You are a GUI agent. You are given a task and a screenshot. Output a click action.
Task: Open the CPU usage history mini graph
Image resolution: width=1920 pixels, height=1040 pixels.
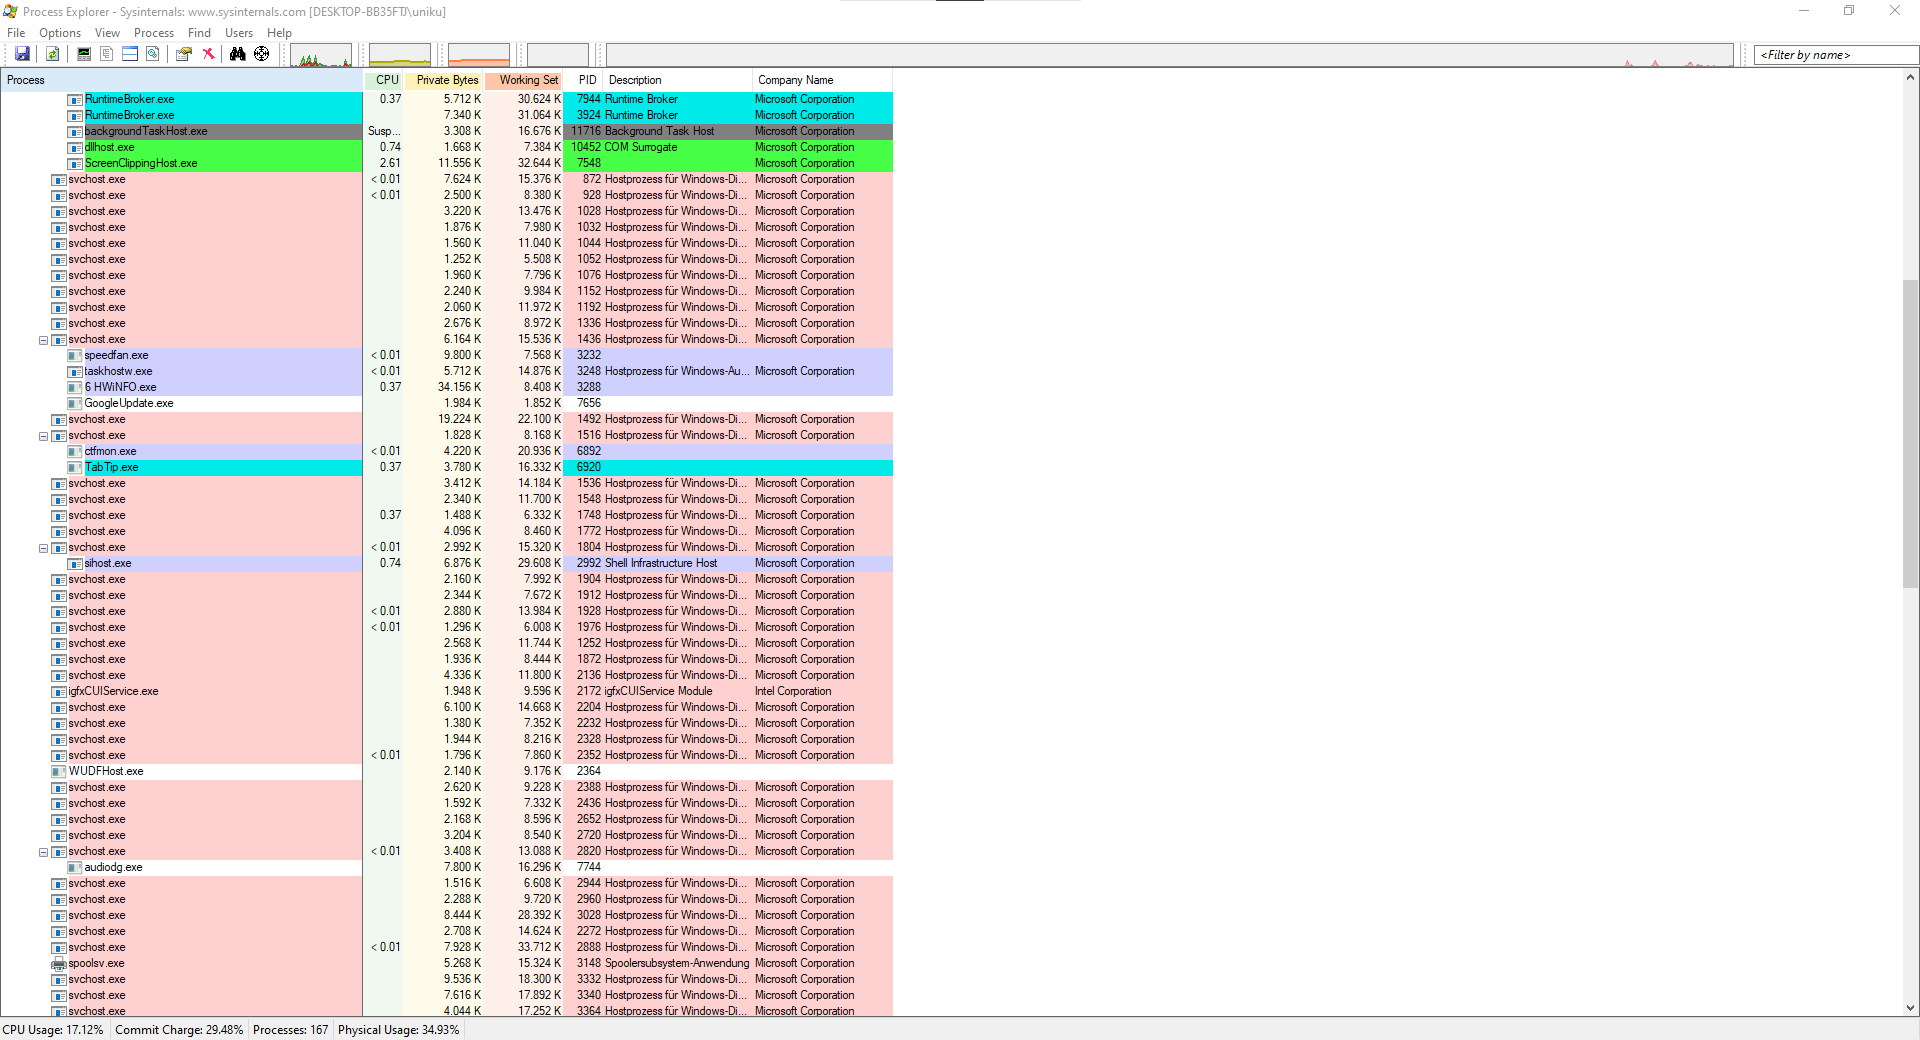pyautogui.click(x=321, y=55)
